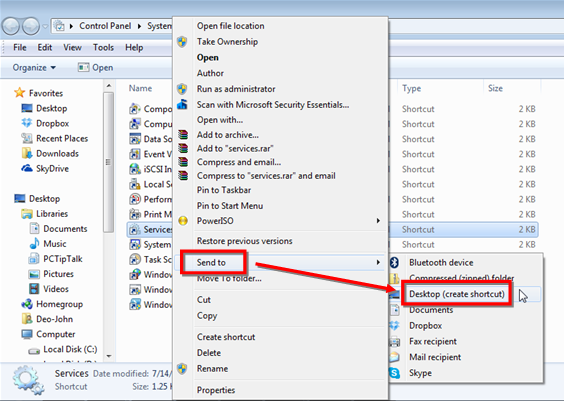The image size is (564, 401).
Task: Choose Desktop (create shortcut)
Action: pyautogui.click(x=457, y=294)
